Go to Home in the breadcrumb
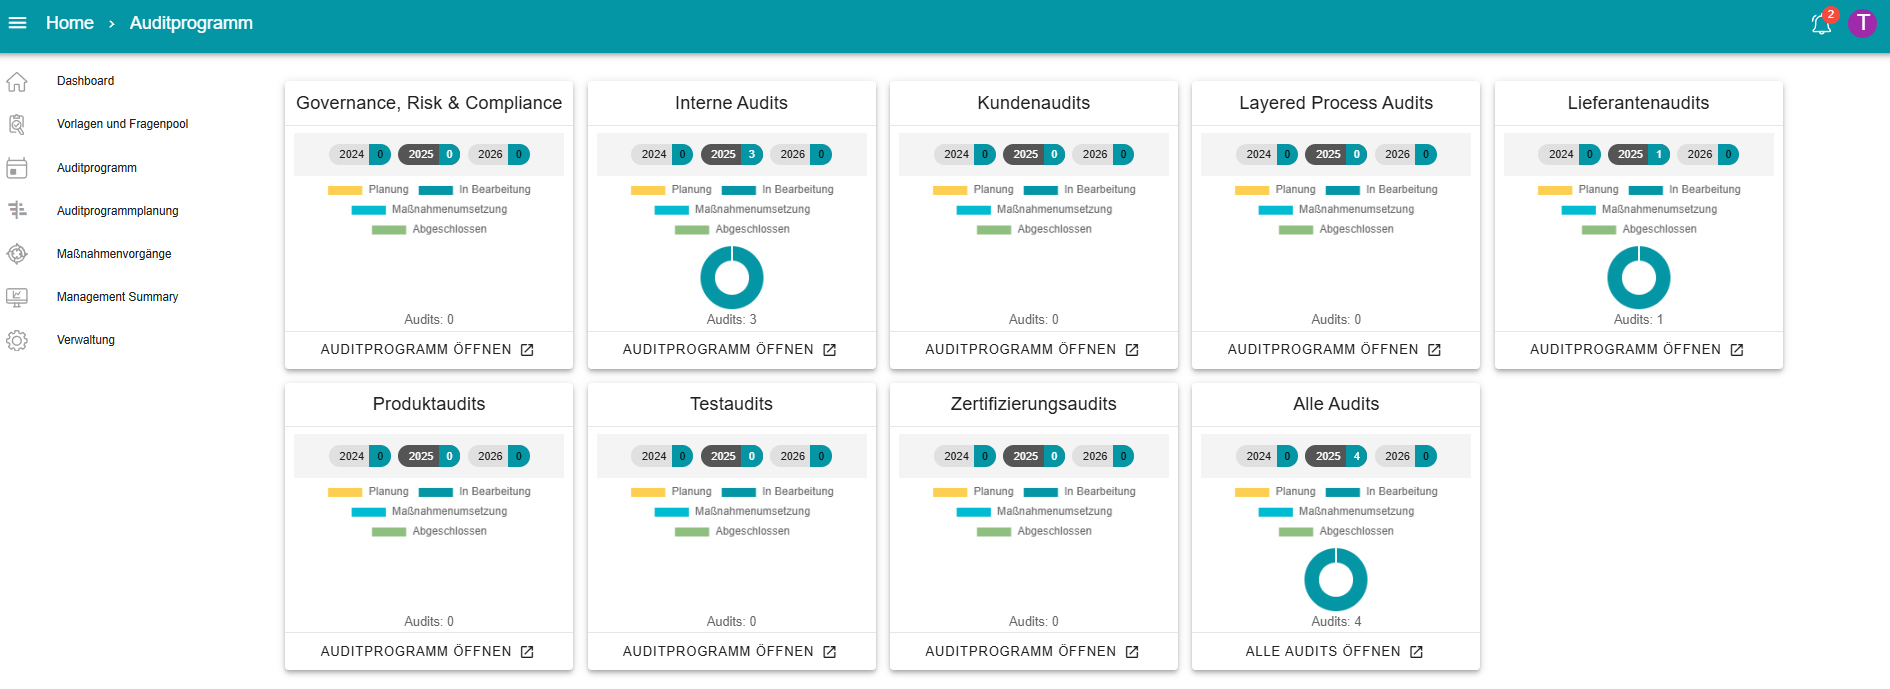The image size is (1890, 689). pos(70,23)
